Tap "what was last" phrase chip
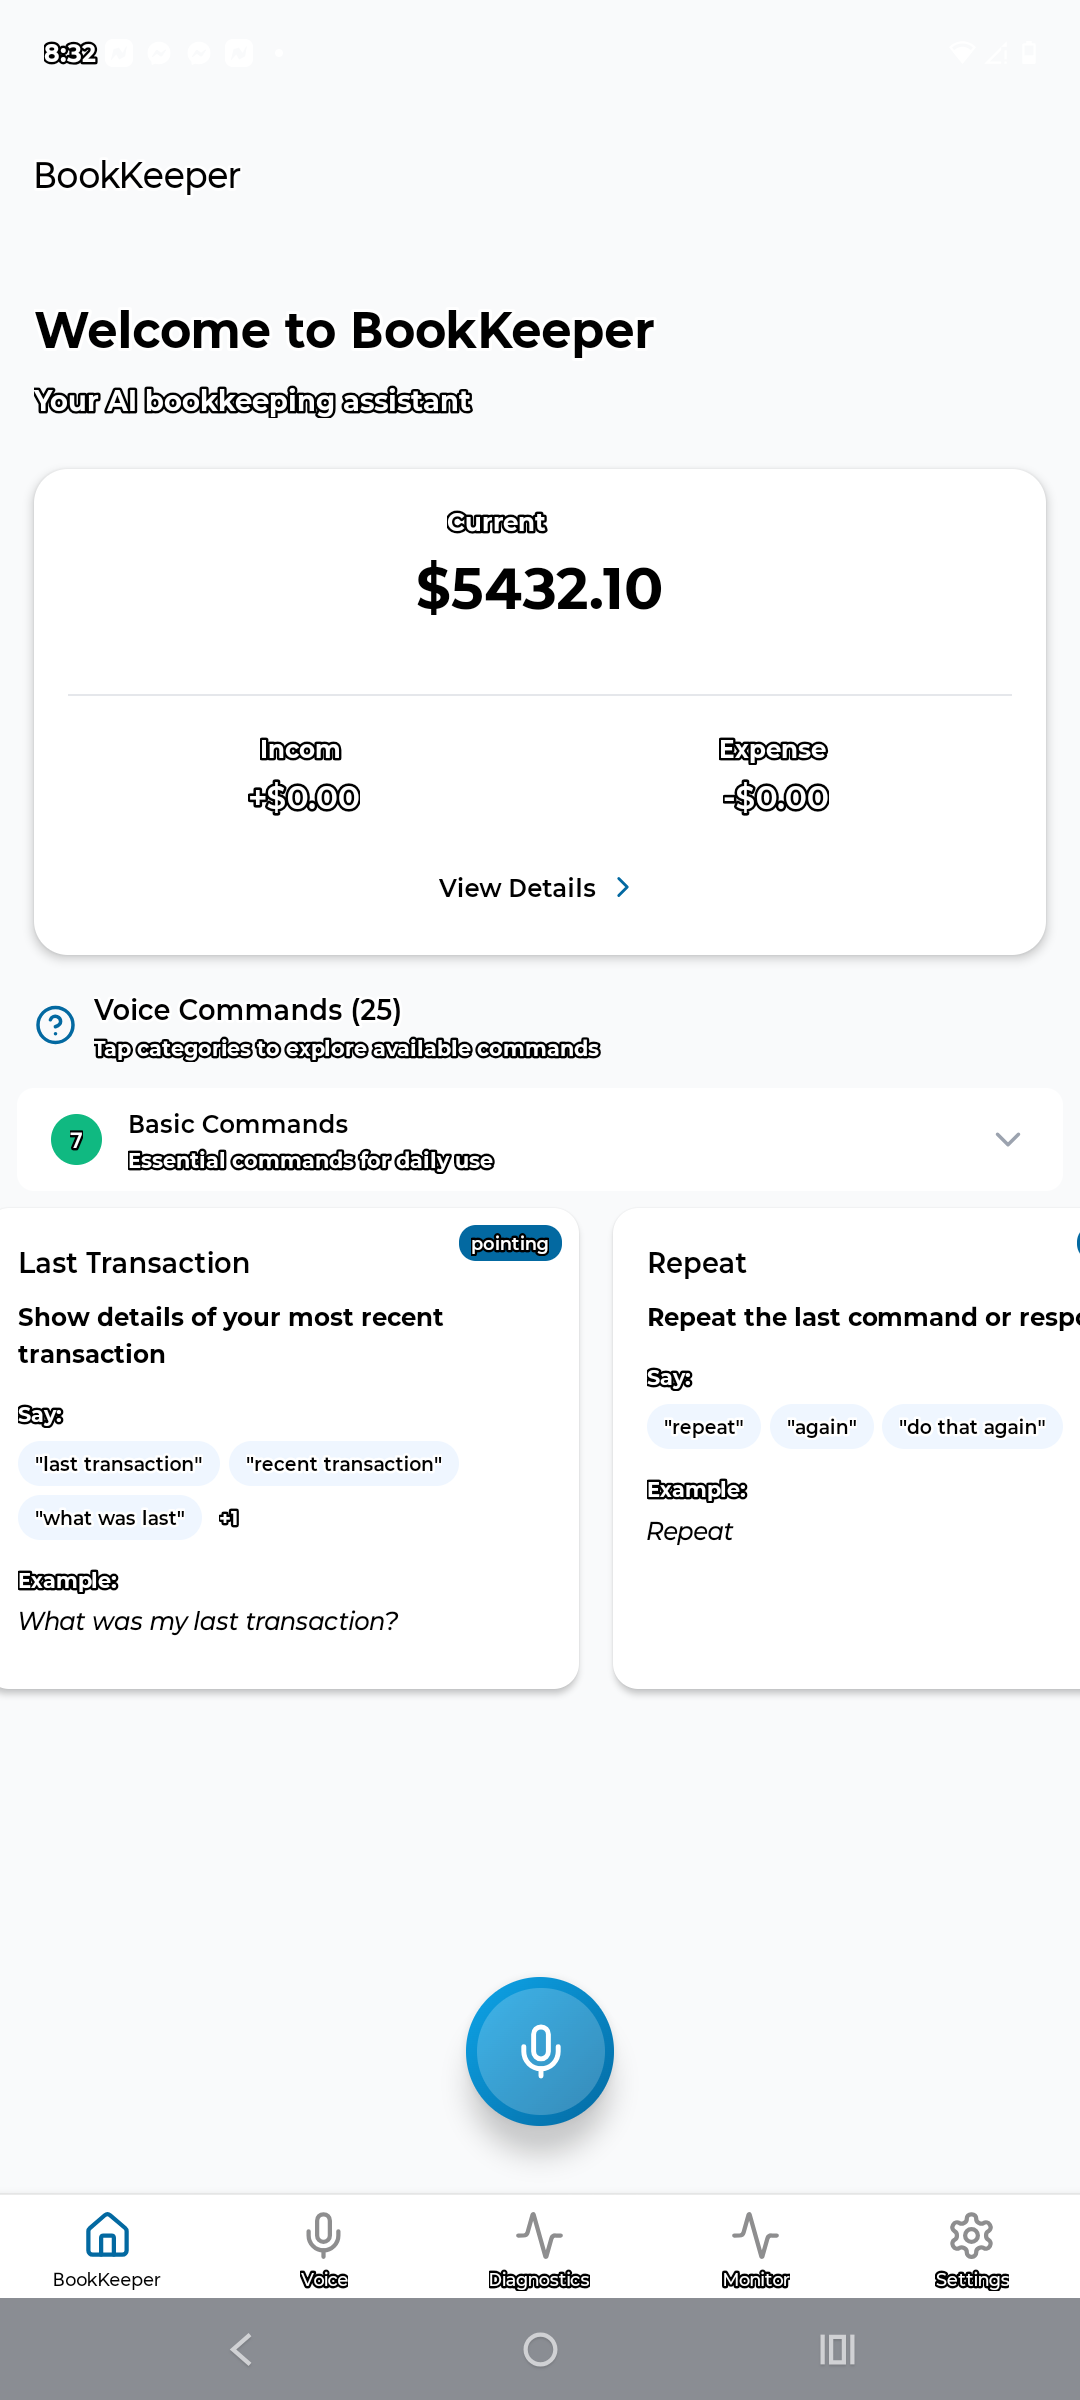 (110, 1518)
